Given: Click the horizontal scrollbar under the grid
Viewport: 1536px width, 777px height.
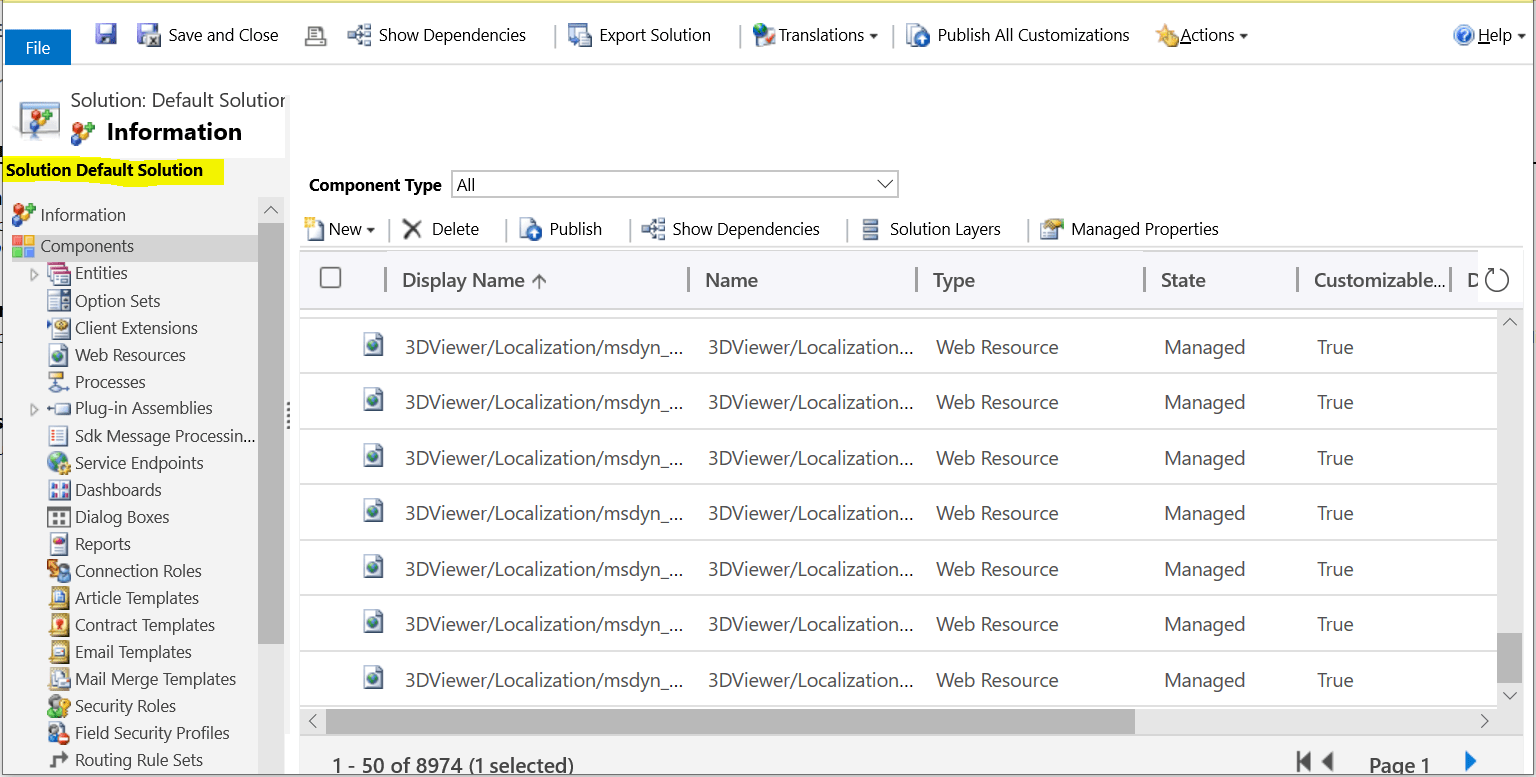Looking at the screenshot, I should click(730, 721).
